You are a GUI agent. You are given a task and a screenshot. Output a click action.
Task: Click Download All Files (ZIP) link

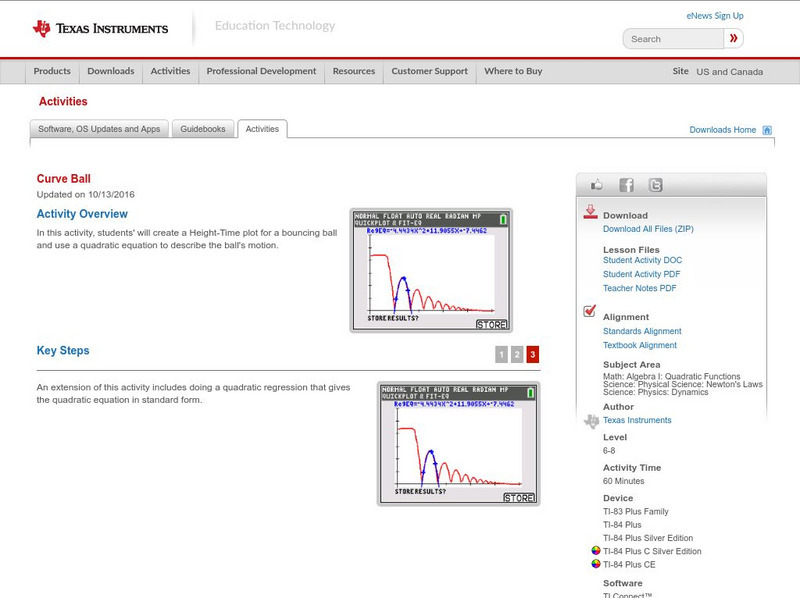(x=648, y=229)
